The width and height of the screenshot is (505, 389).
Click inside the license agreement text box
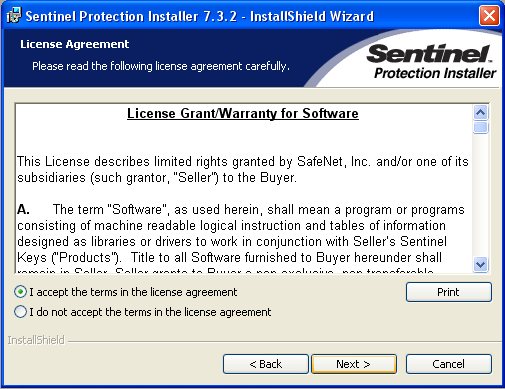pos(244,189)
